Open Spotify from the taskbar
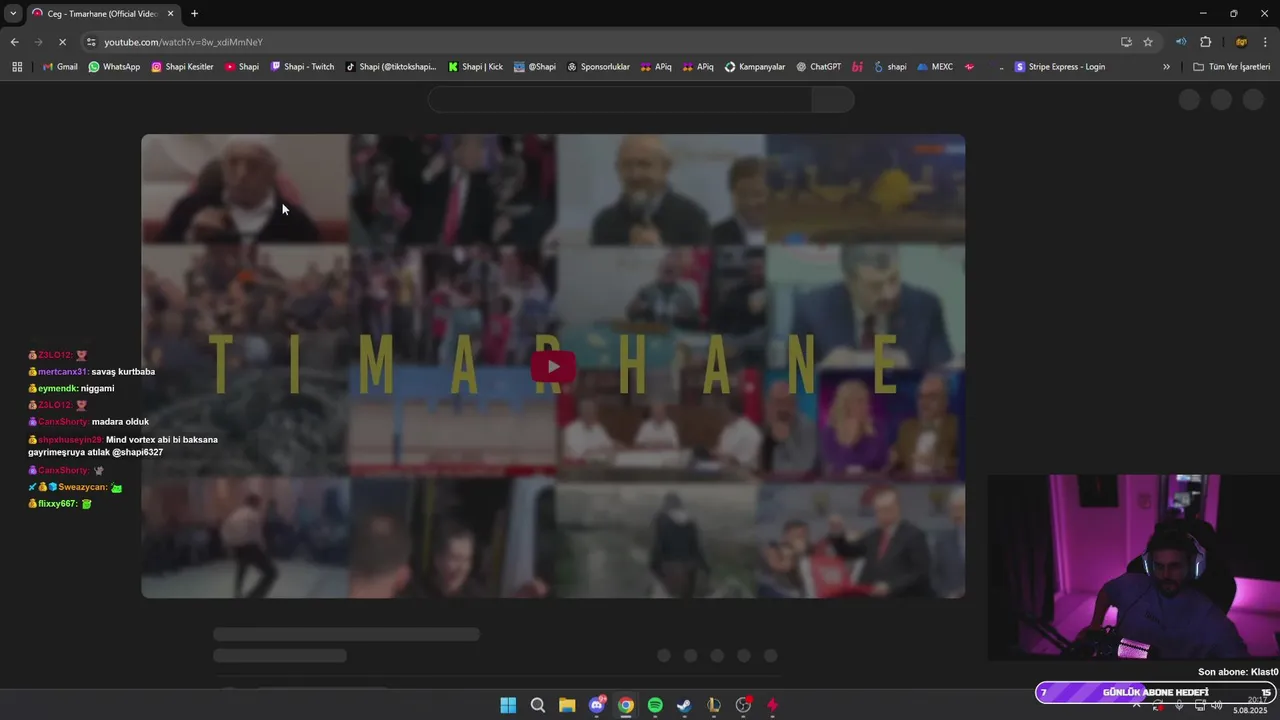The height and width of the screenshot is (720, 1280). point(655,705)
